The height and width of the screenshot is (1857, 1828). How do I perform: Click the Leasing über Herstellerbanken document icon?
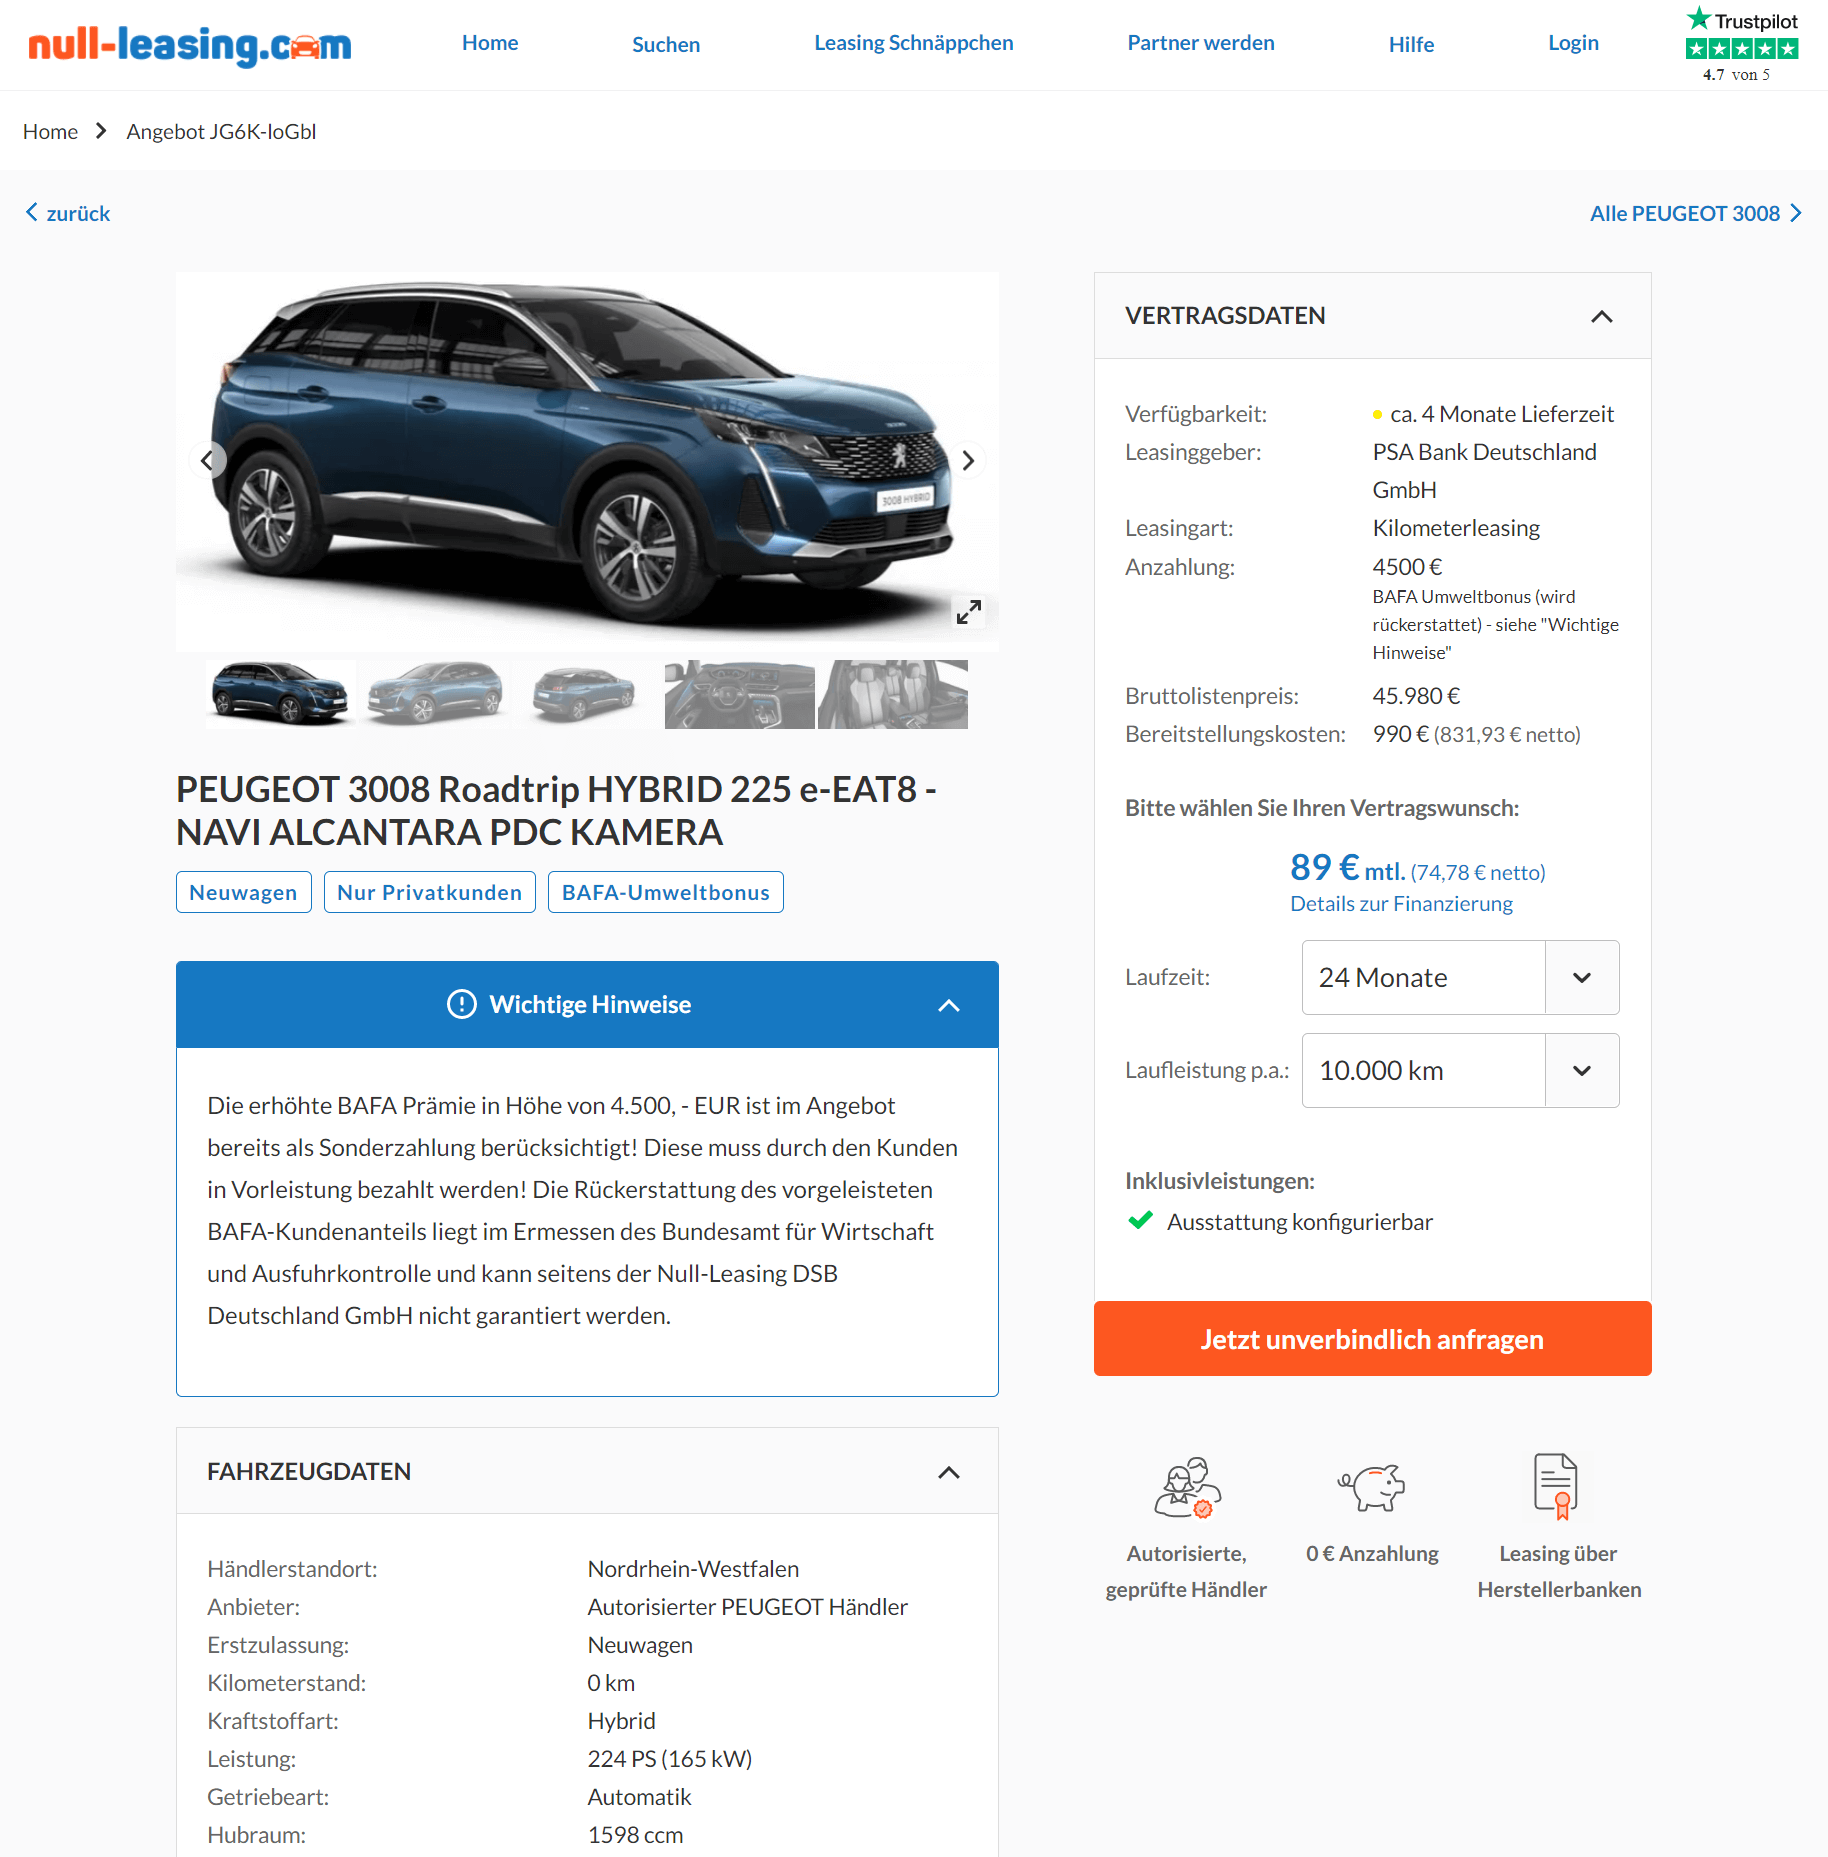[1556, 1486]
